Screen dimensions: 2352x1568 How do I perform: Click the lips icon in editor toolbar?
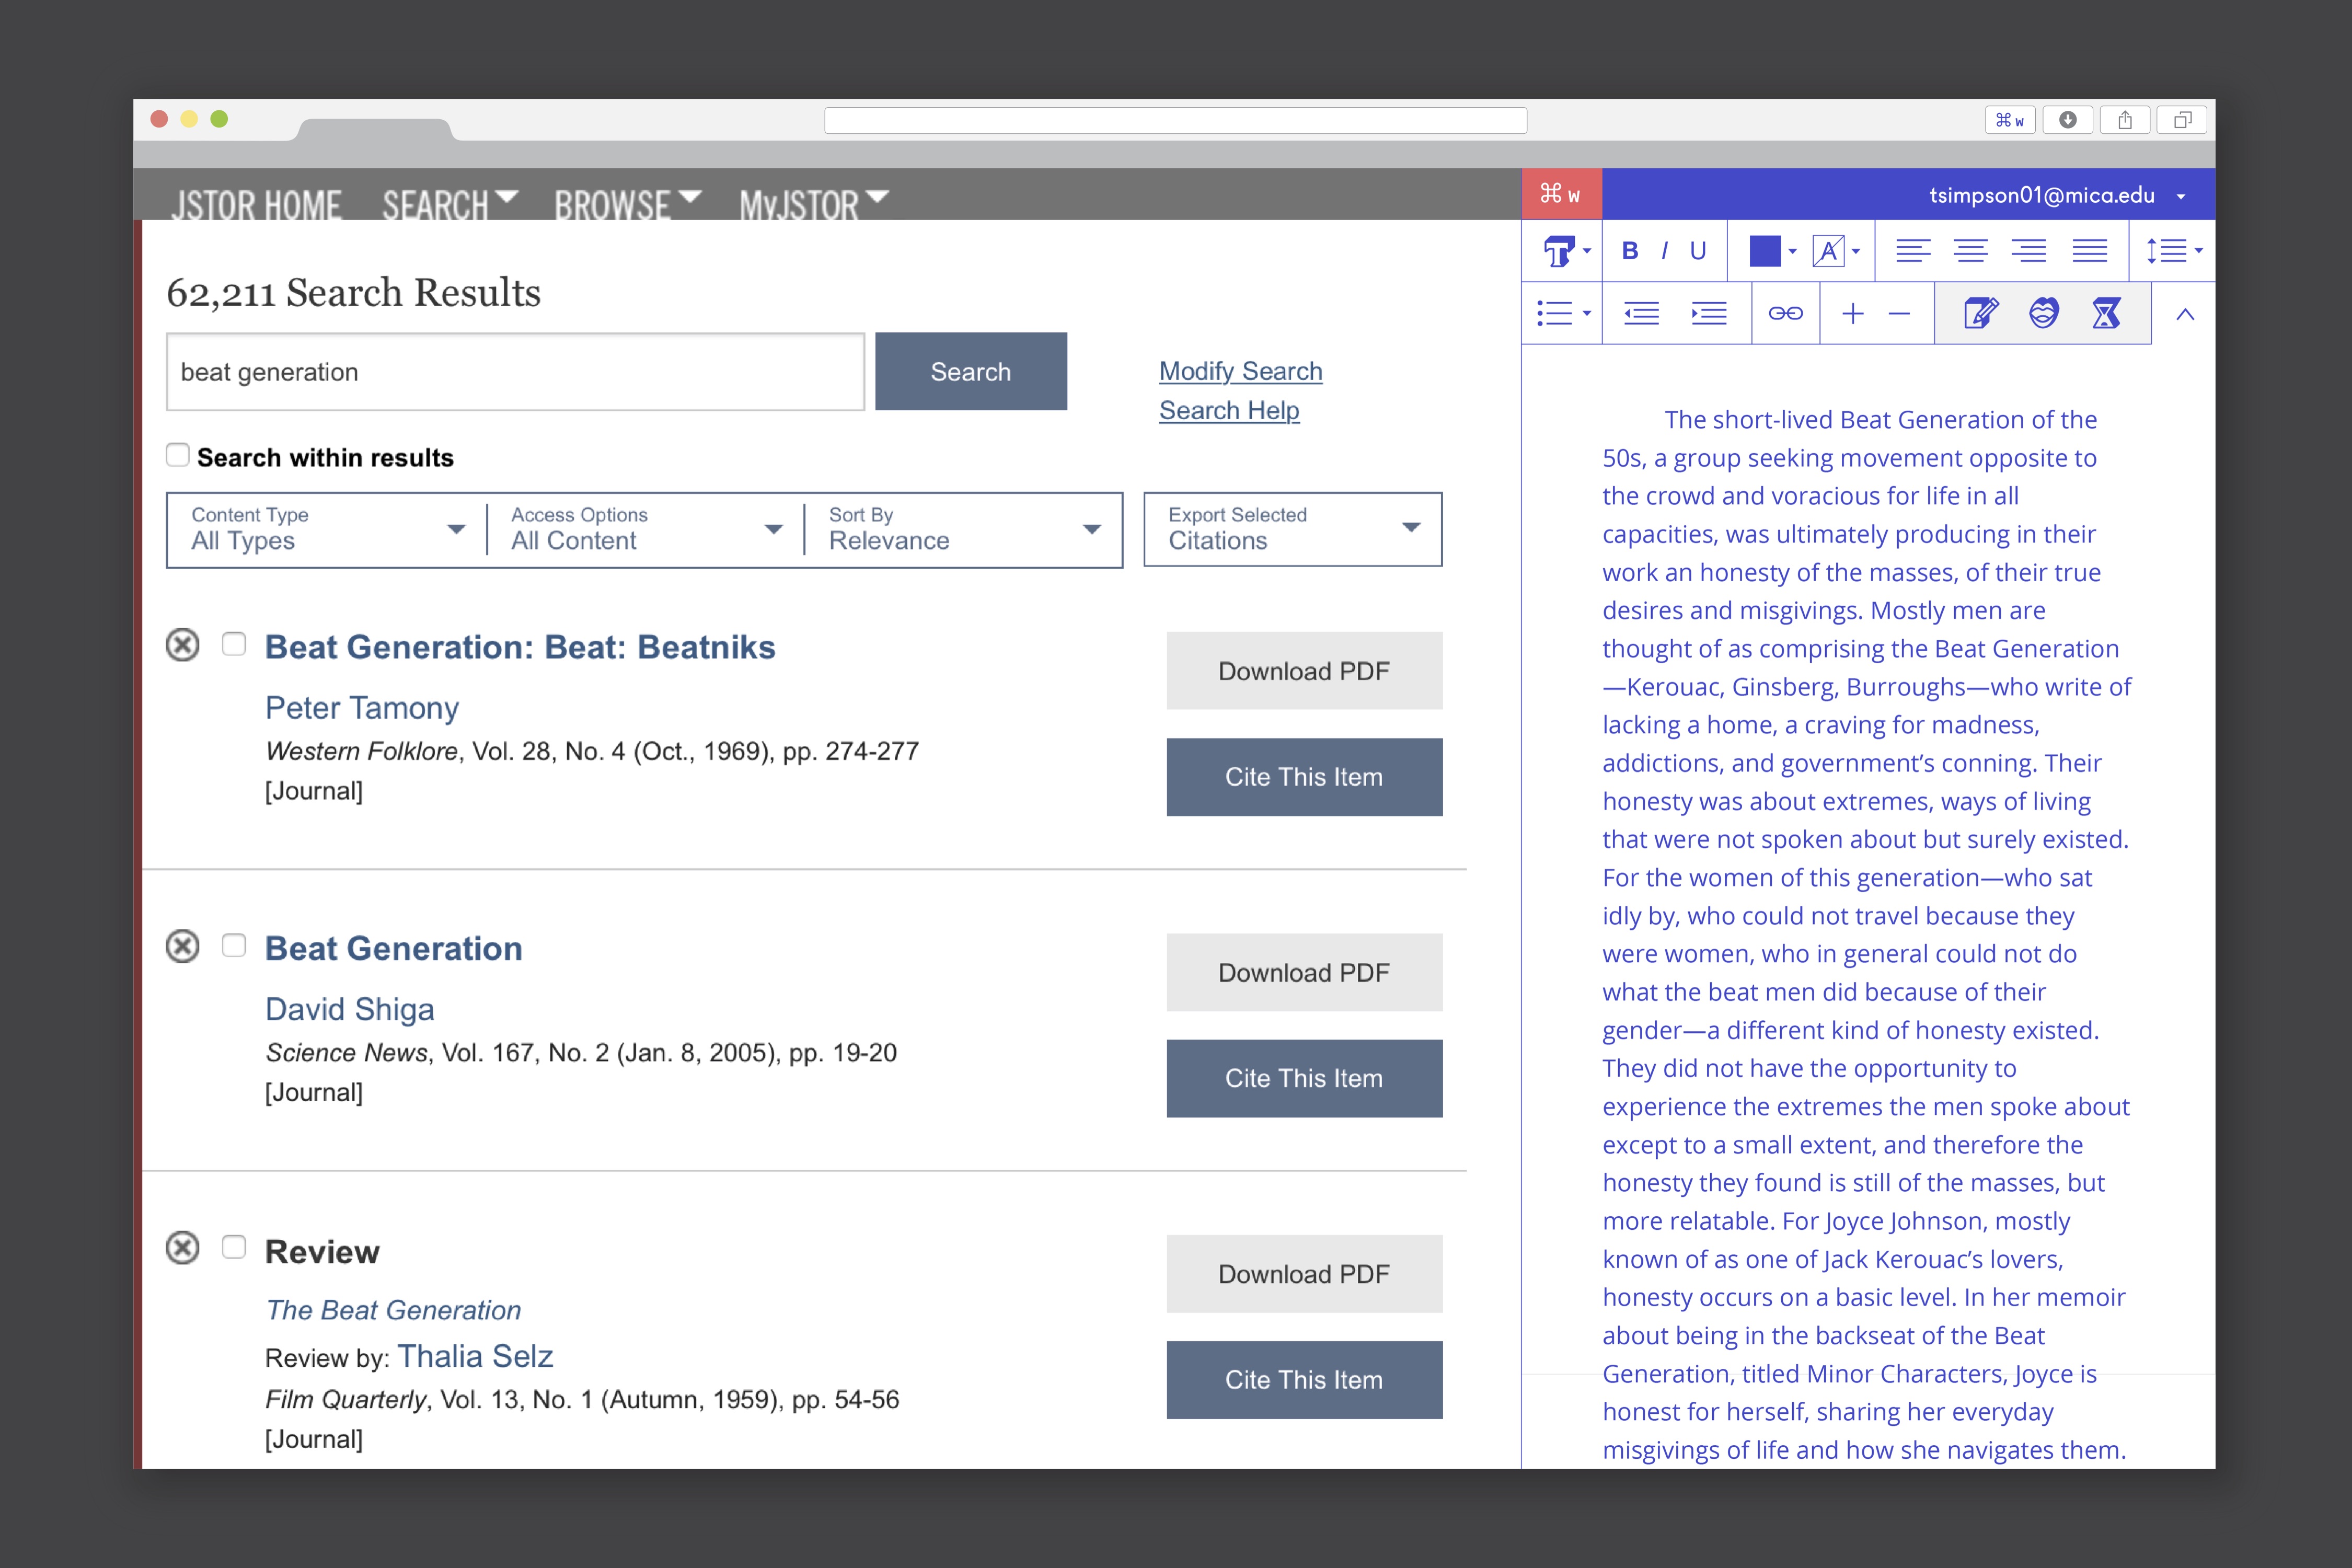(x=2043, y=314)
